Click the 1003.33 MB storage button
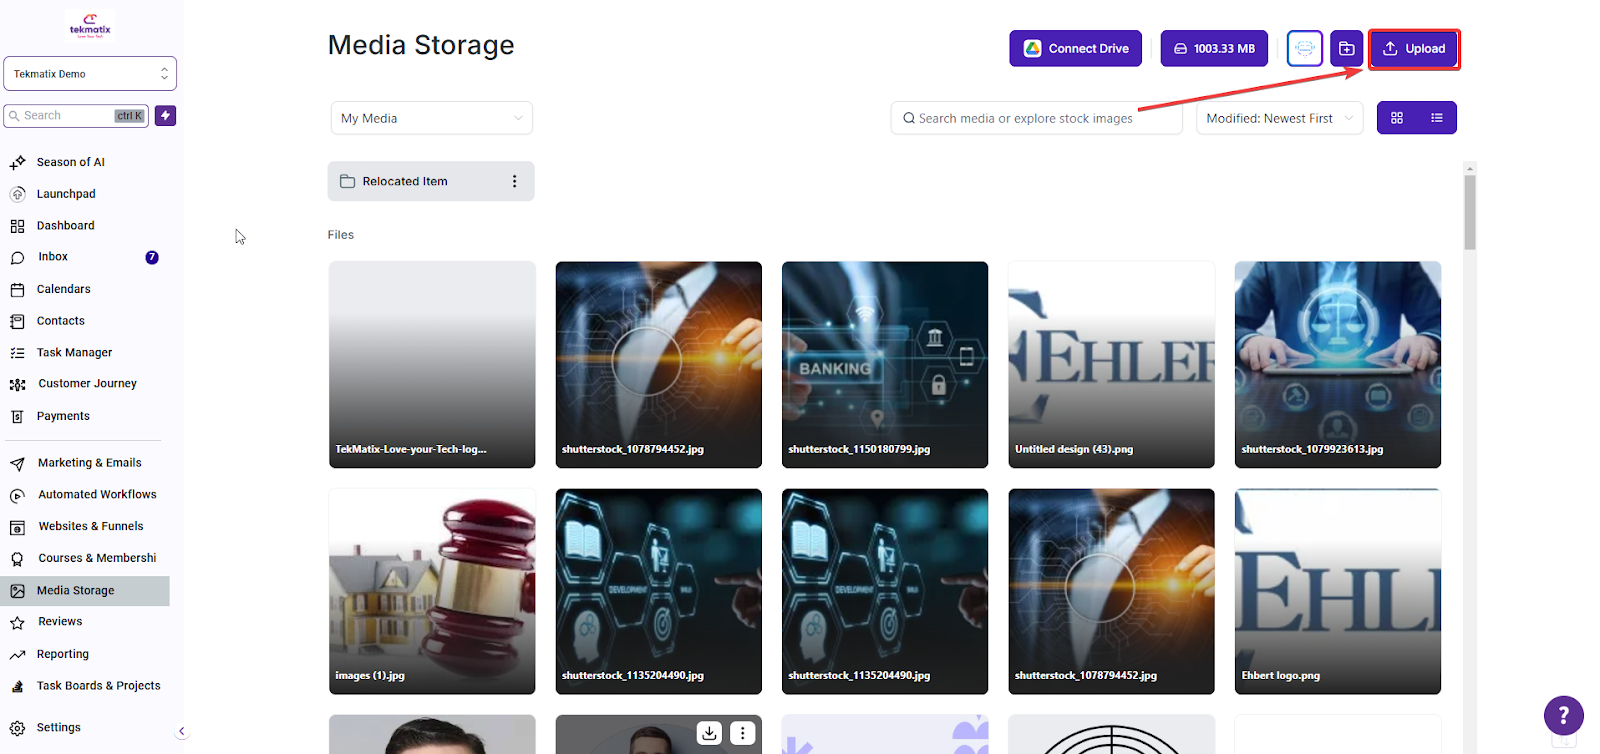This screenshot has height=754, width=1600. pos(1214,48)
